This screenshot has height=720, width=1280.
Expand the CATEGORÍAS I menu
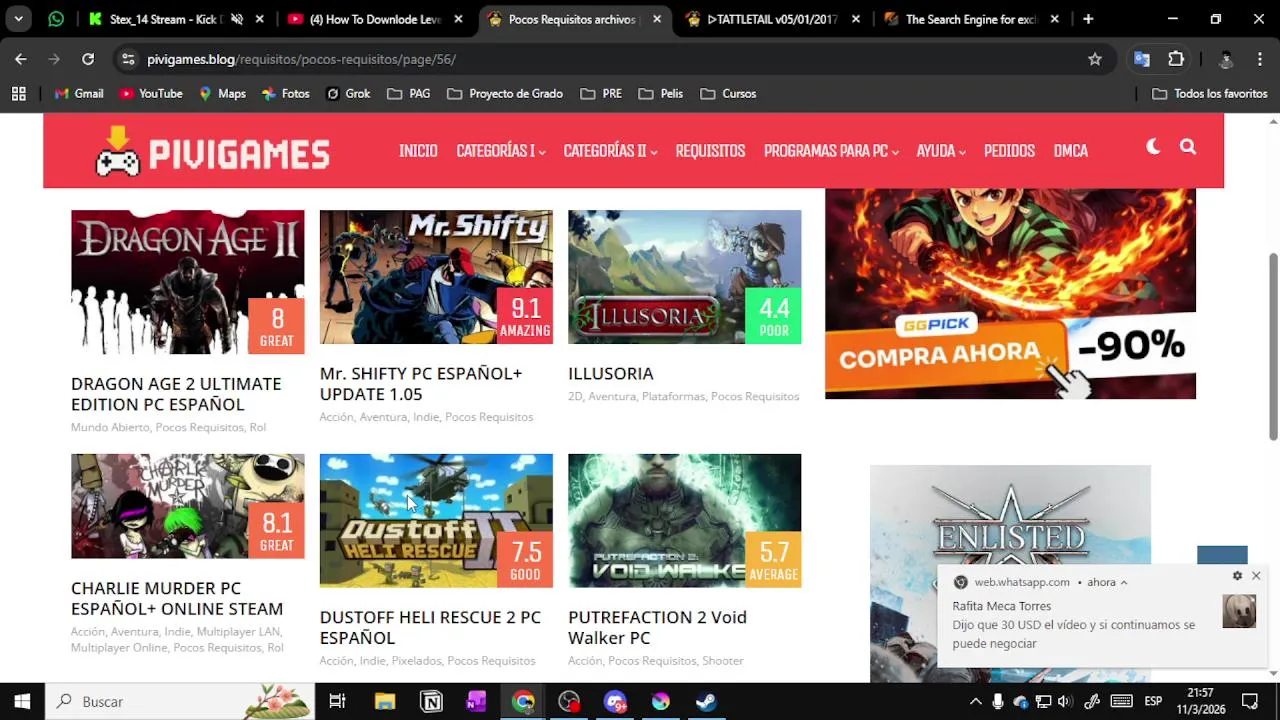tap(500, 151)
